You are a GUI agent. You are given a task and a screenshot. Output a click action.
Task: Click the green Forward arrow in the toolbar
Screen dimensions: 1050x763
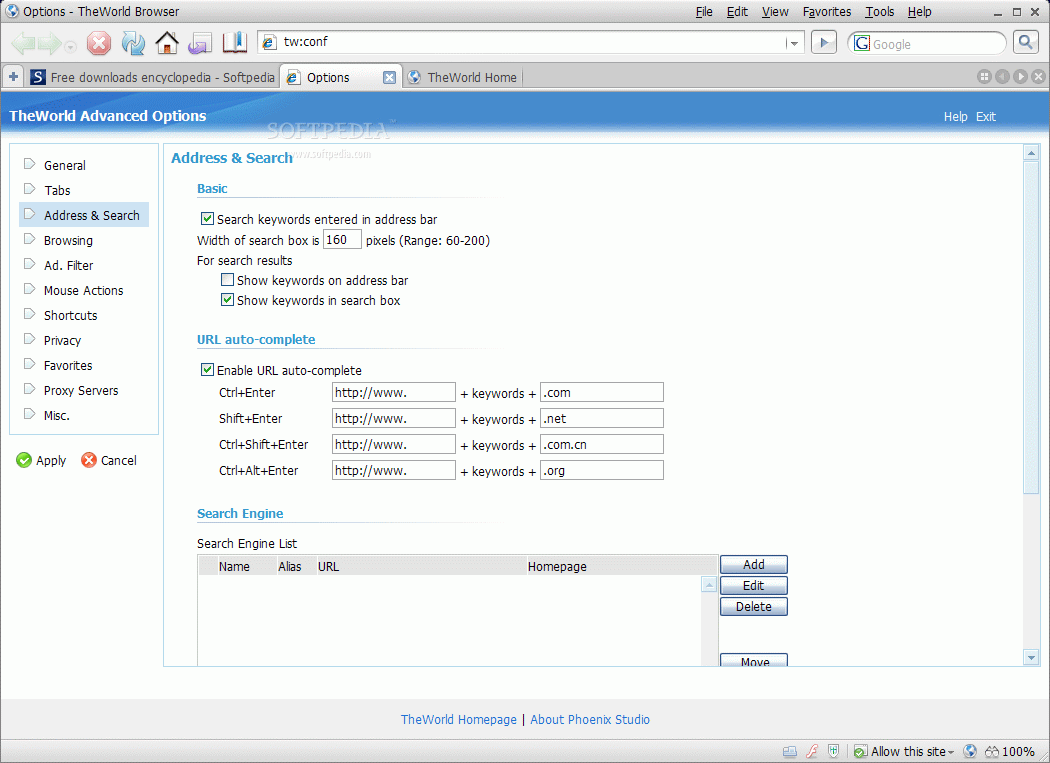pyautogui.click(x=49, y=44)
